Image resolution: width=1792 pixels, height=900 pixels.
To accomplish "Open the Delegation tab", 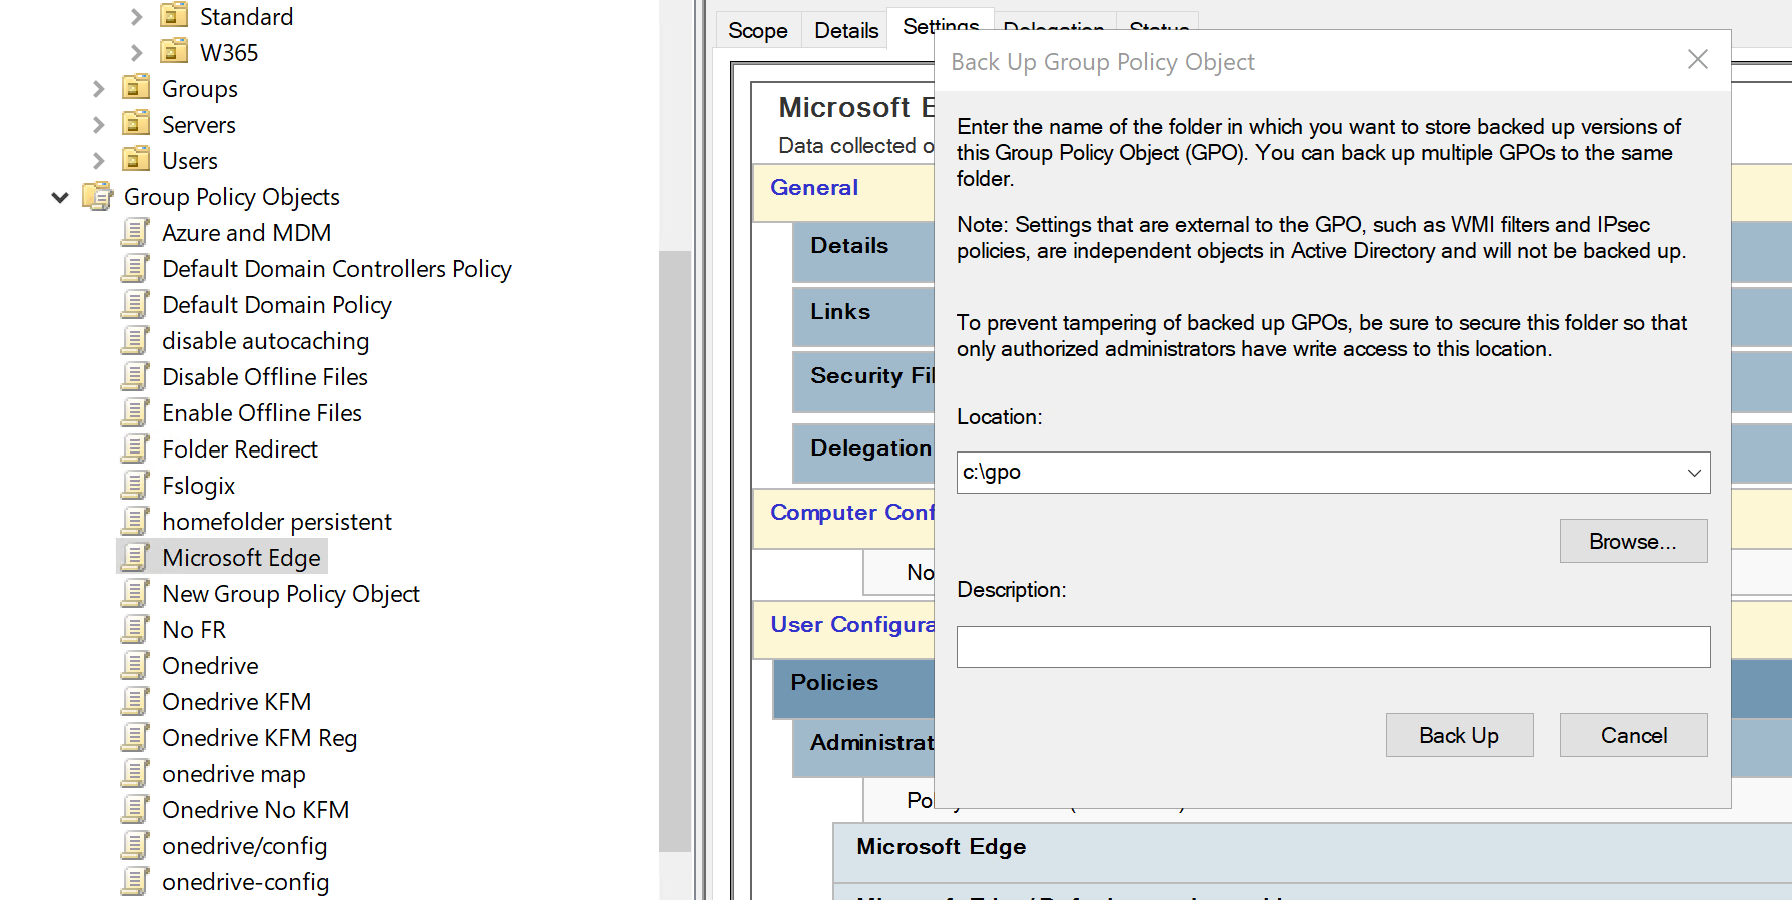I will click(x=1053, y=30).
